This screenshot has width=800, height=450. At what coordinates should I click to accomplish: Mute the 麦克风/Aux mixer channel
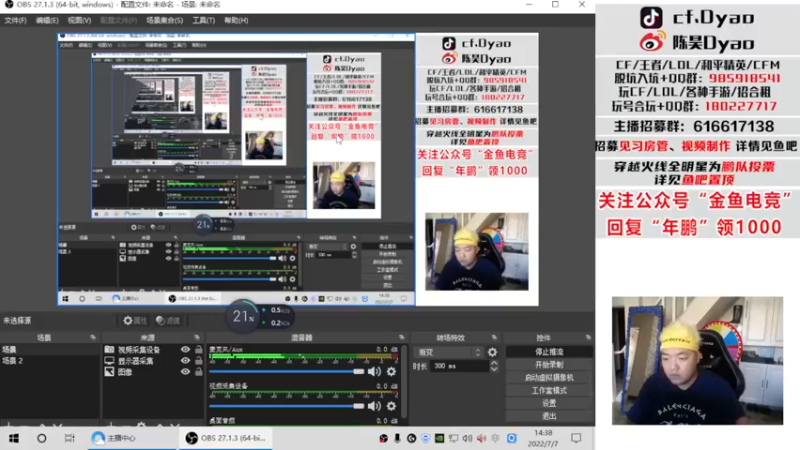(x=374, y=371)
